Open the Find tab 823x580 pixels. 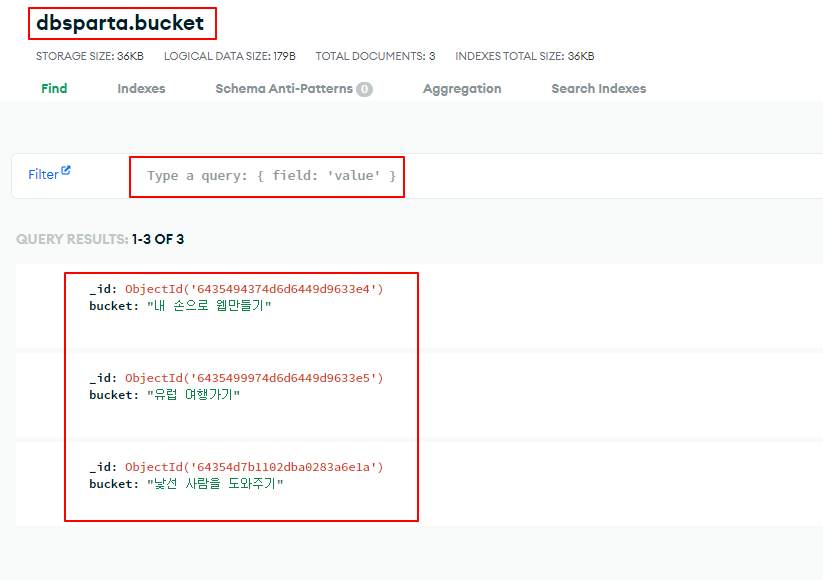point(54,88)
